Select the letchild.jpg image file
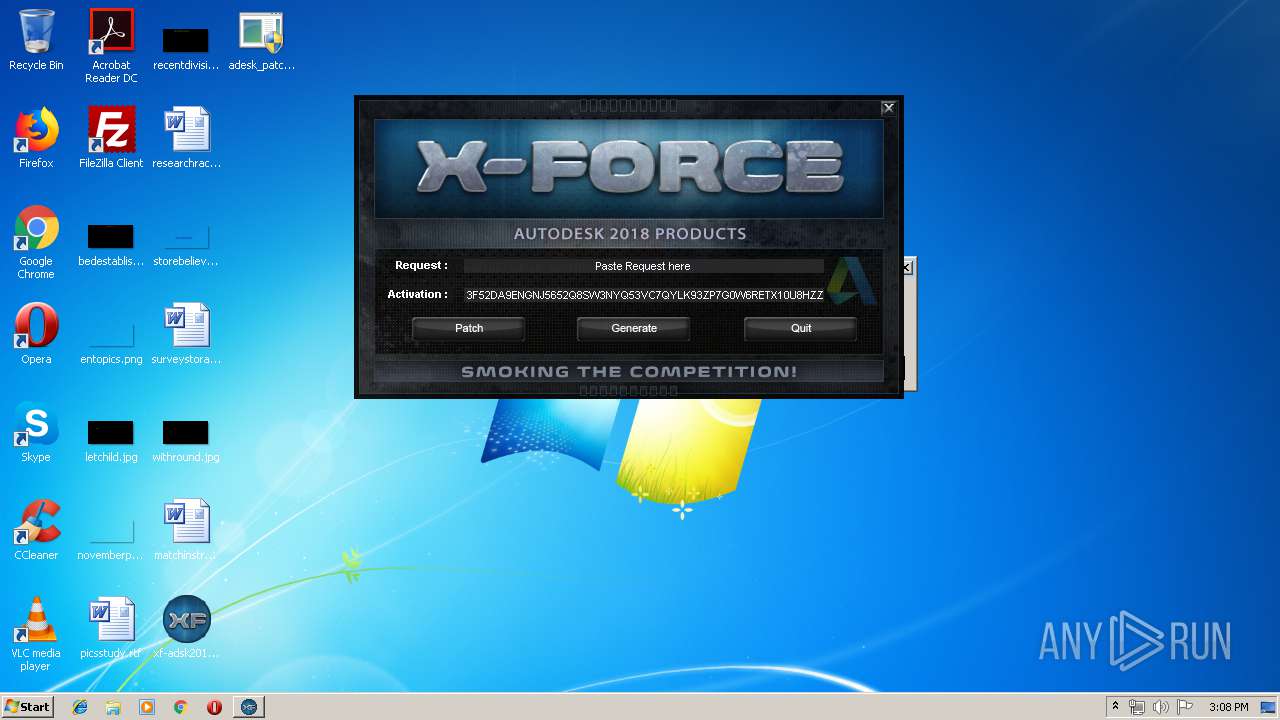 111,442
